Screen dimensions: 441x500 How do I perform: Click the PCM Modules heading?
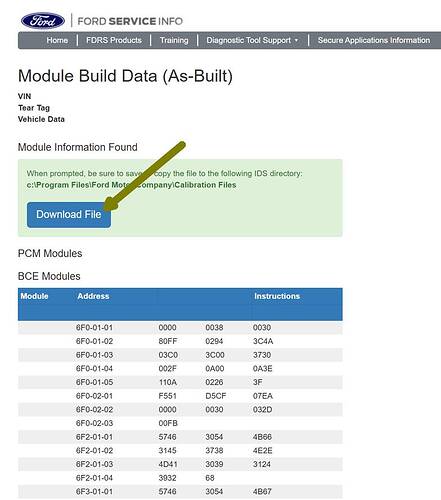50,253
